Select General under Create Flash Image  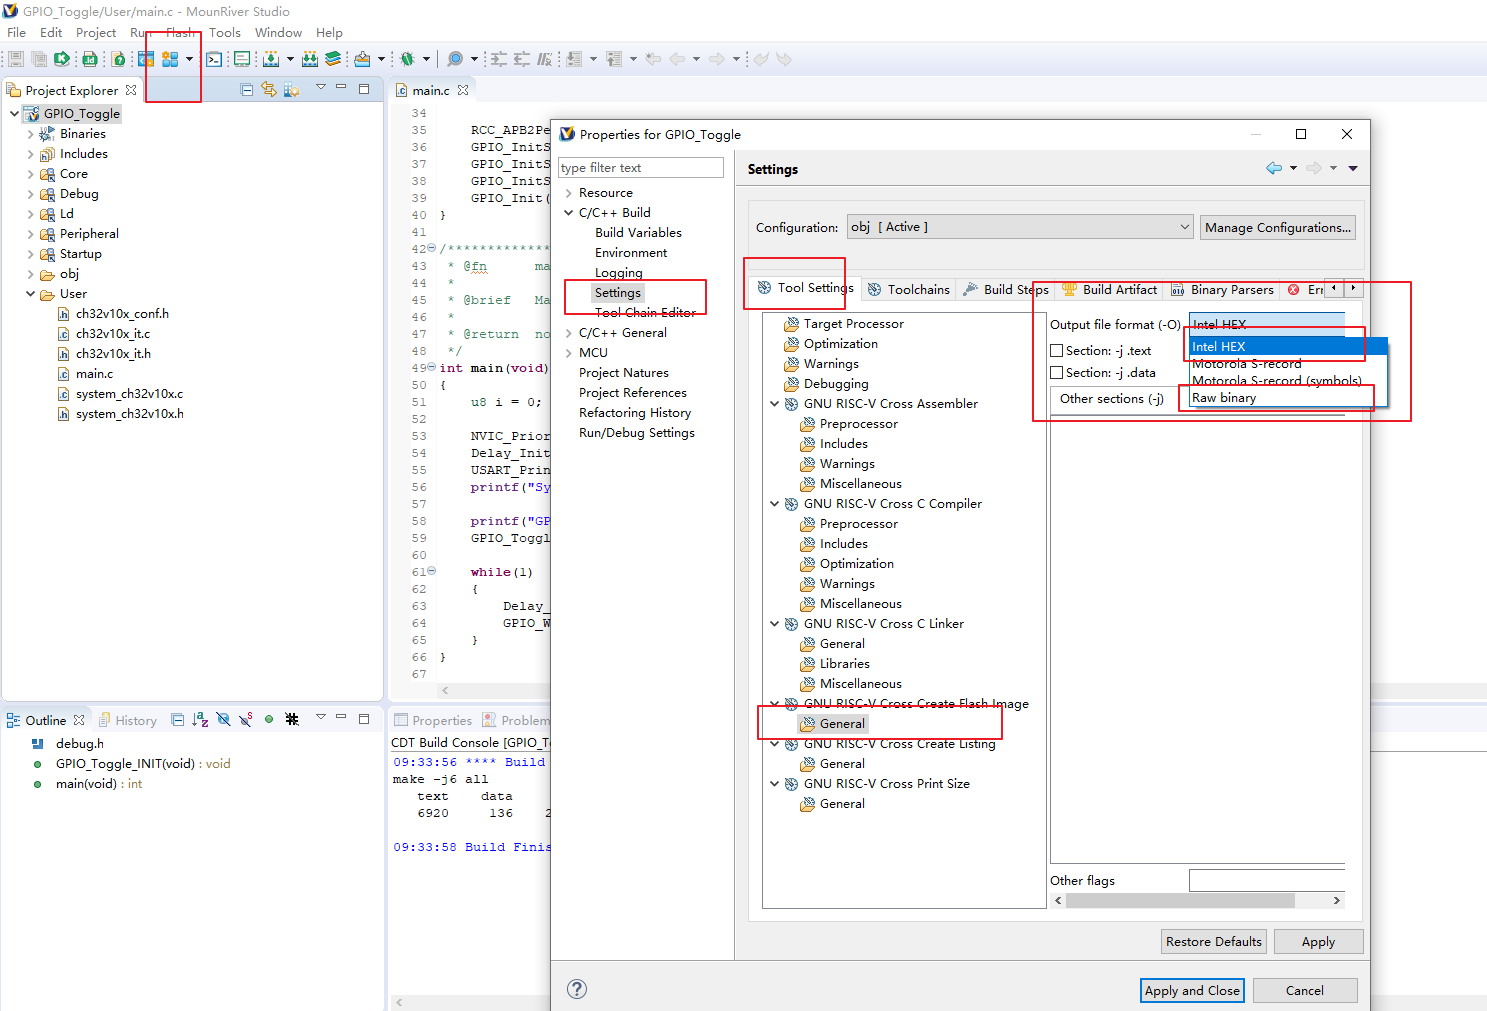pyautogui.click(x=842, y=723)
